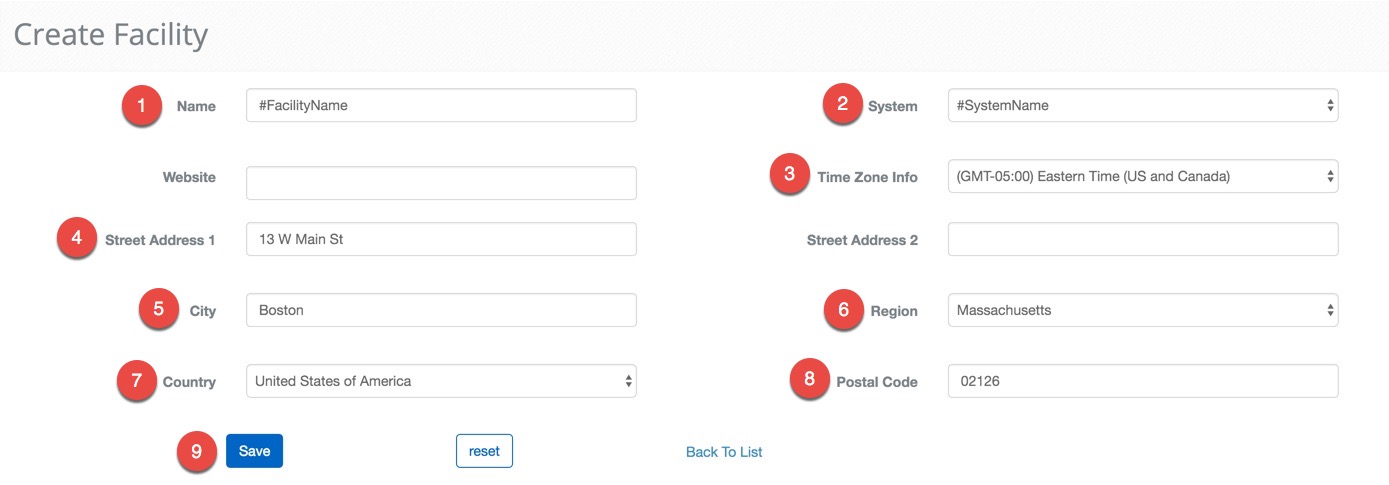Follow the Back To List link
Viewport: 1389px width, 485px height.
(724, 452)
